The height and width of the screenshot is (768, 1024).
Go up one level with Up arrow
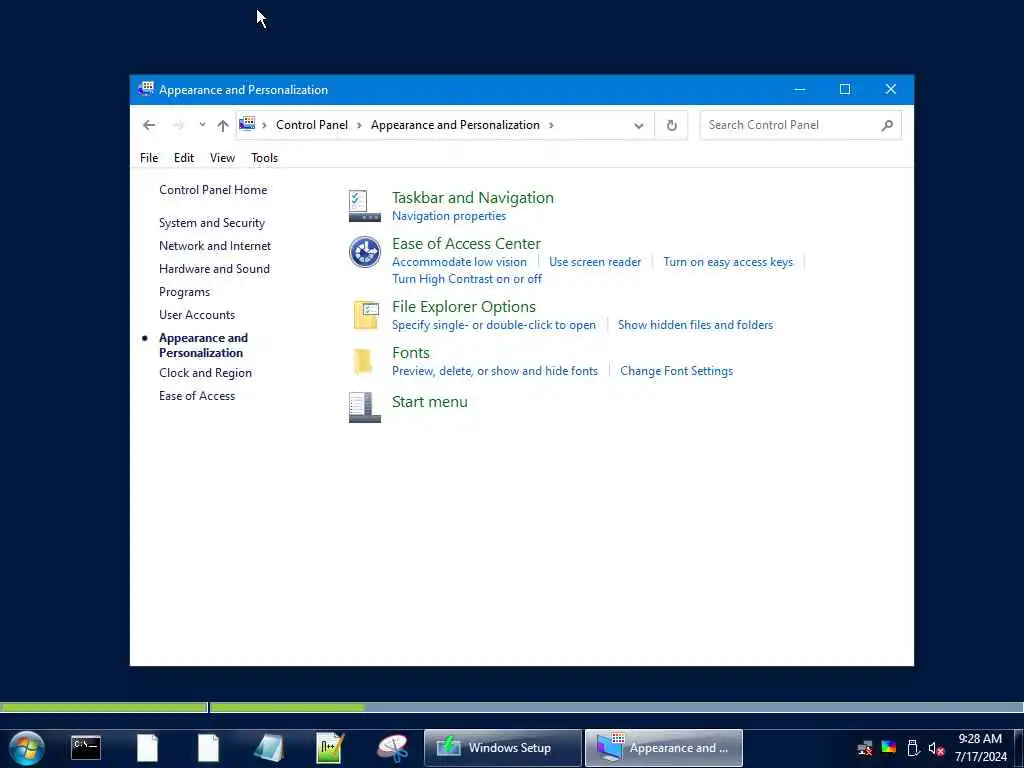pyautogui.click(x=223, y=125)
